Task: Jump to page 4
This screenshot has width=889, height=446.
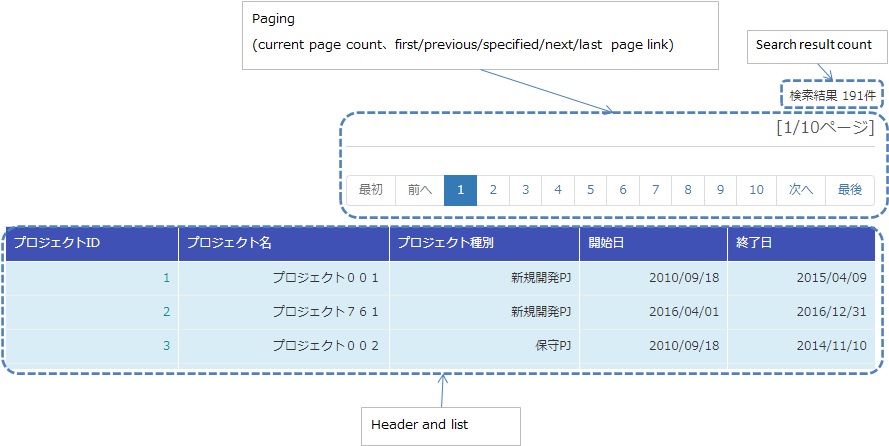Action: coord(558,190)
